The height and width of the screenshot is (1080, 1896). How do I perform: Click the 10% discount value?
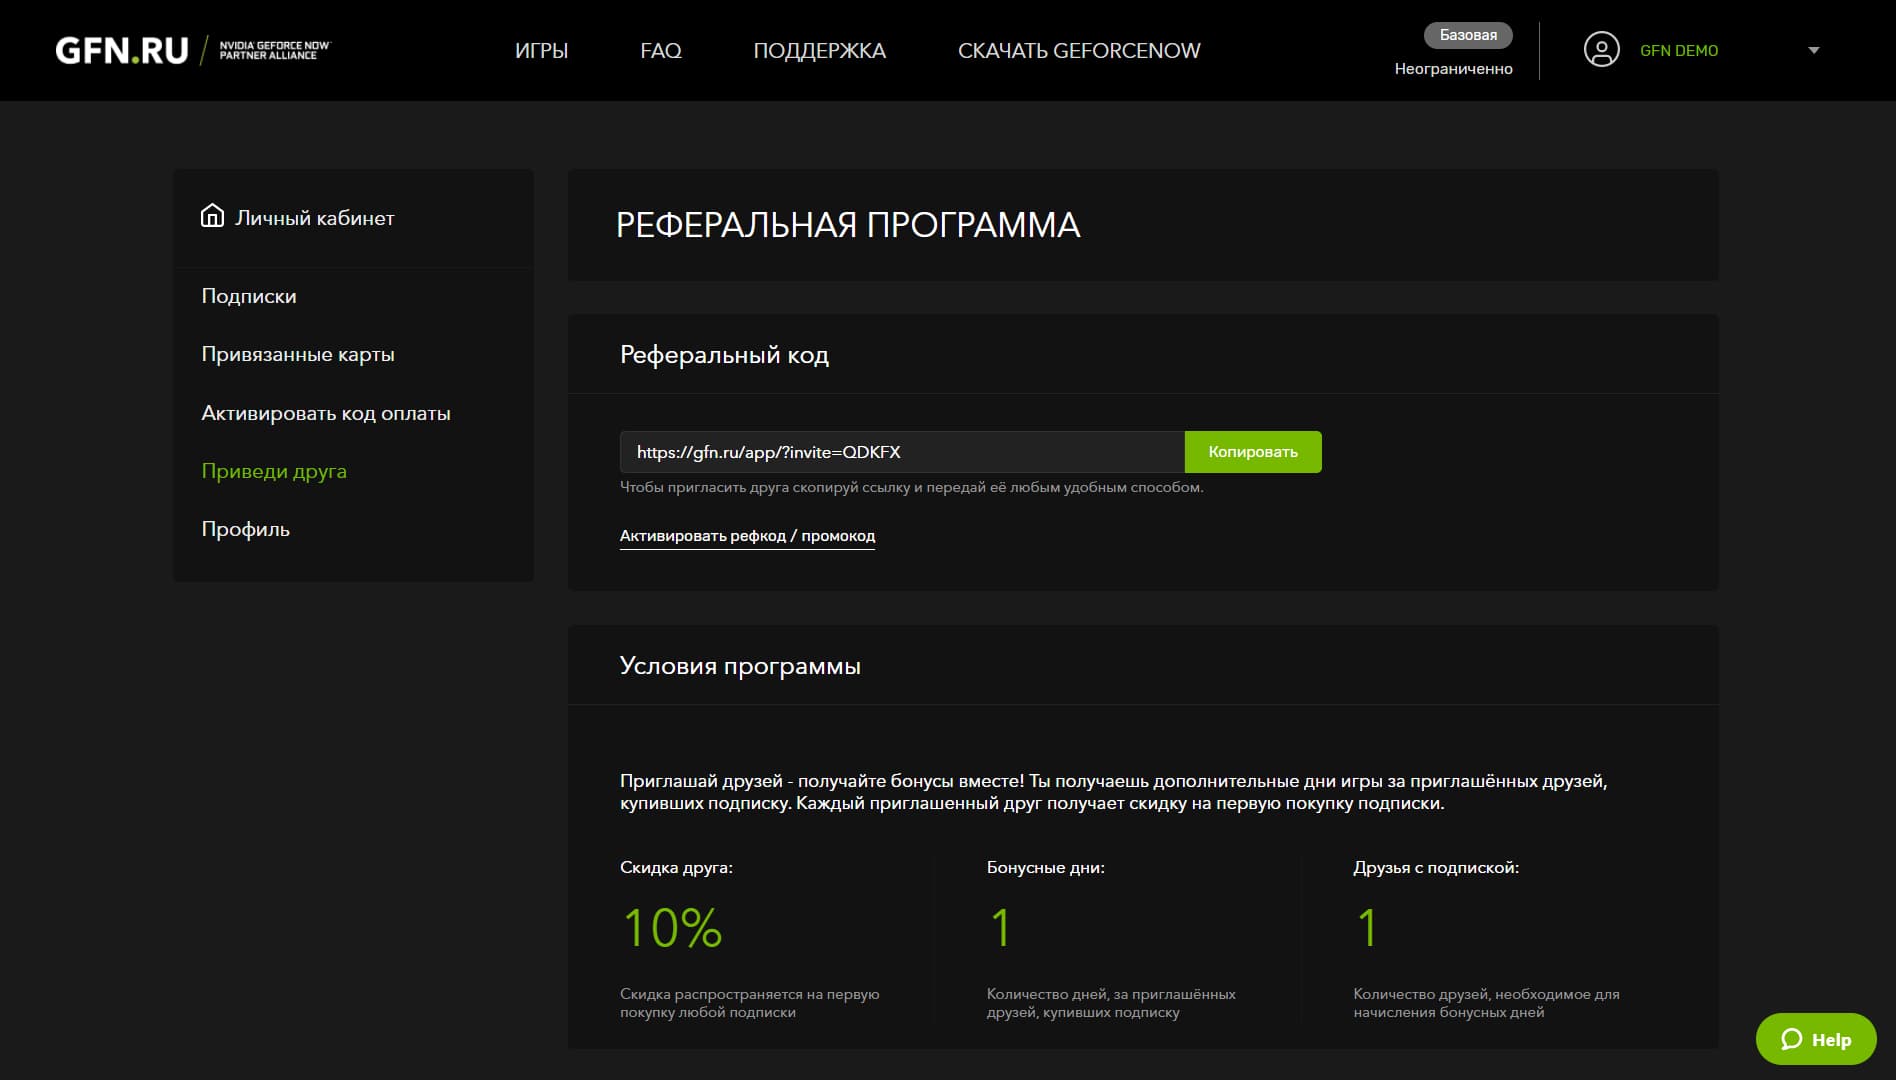[x=672, y=928]
